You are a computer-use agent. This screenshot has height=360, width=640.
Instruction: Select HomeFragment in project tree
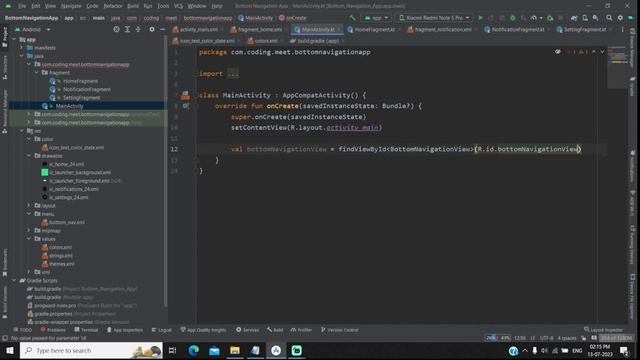tap(80, 81)
